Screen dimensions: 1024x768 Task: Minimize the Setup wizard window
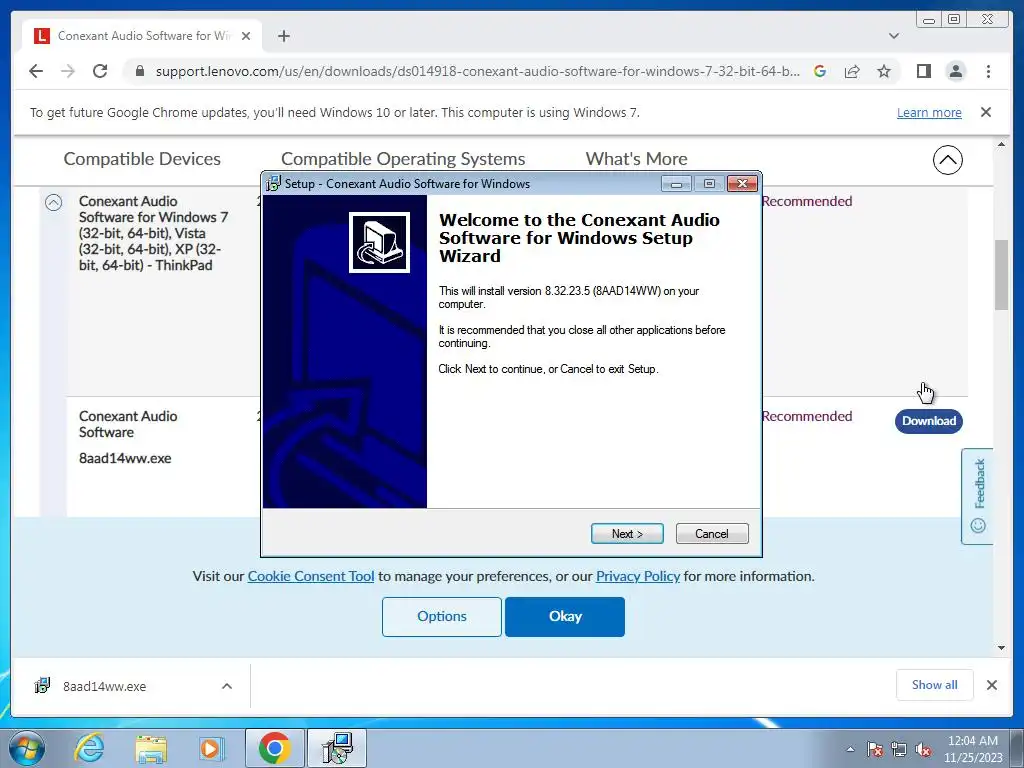point(676,184)
